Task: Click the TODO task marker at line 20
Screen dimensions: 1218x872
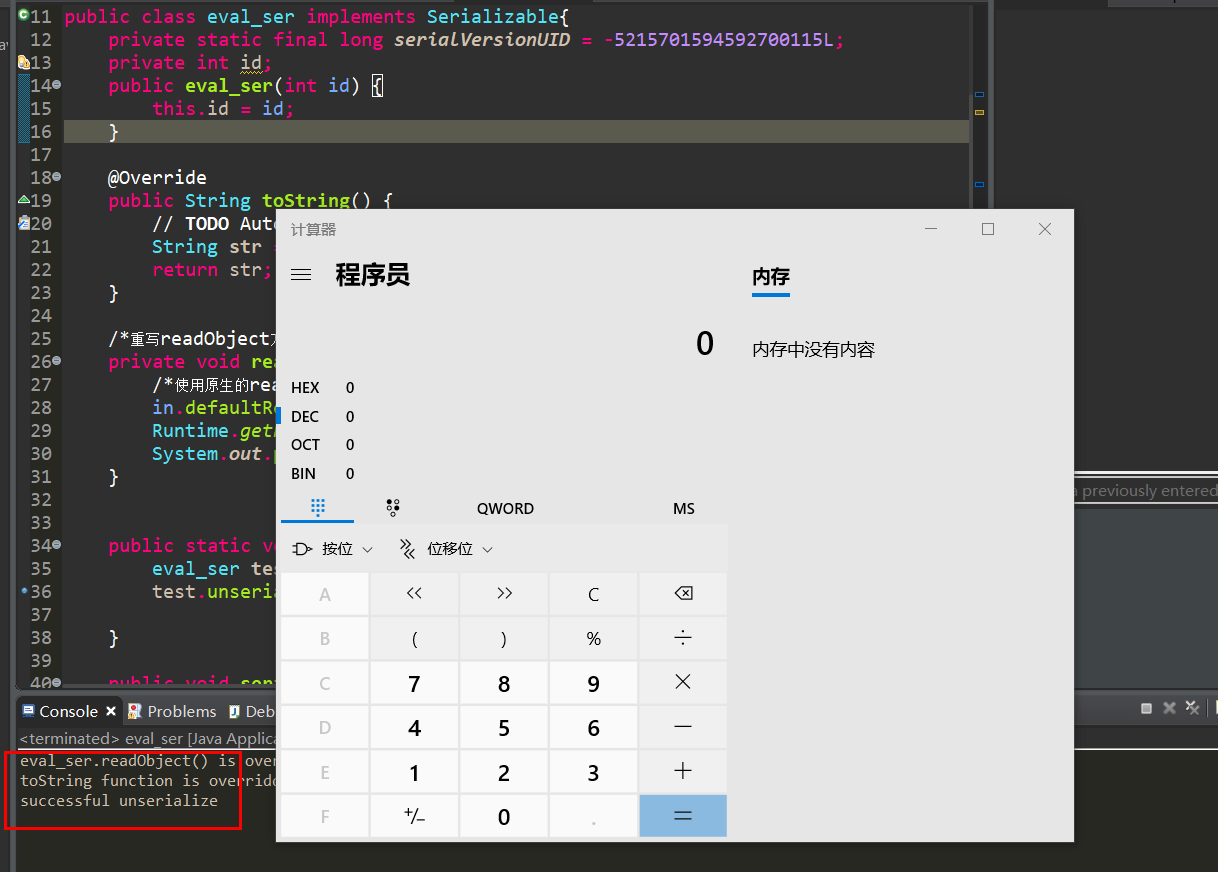Action: pyautogui.click(x=24, y=223)
